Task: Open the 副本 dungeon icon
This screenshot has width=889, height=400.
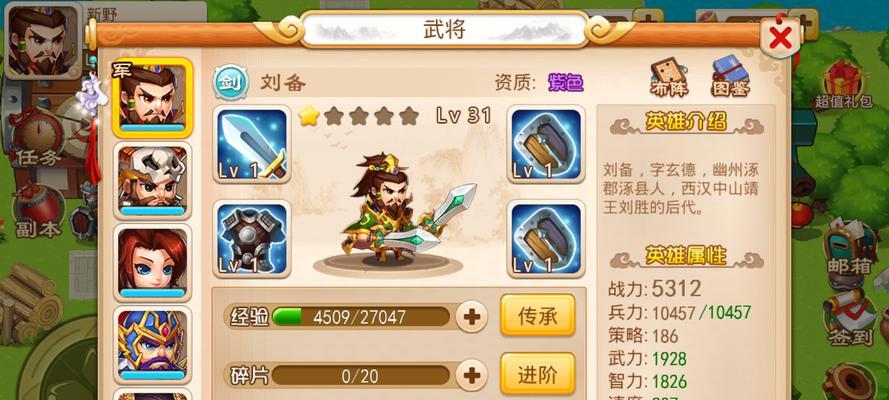Action: (38, 212)
